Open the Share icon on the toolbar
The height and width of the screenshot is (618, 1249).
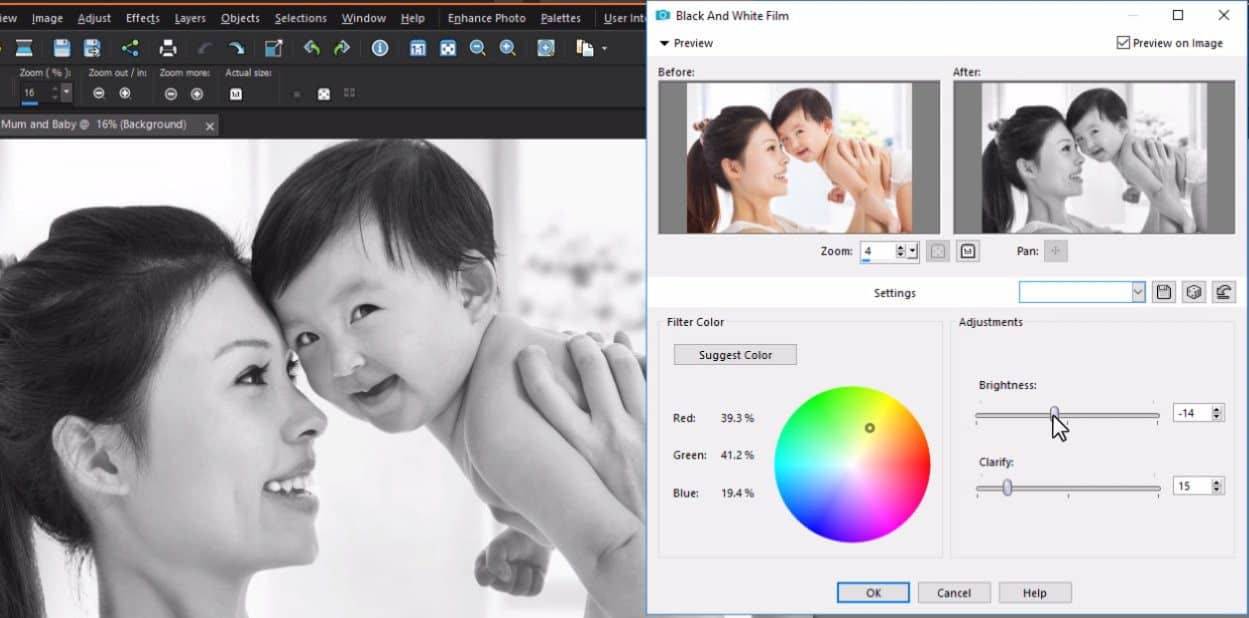click(130, 47)
